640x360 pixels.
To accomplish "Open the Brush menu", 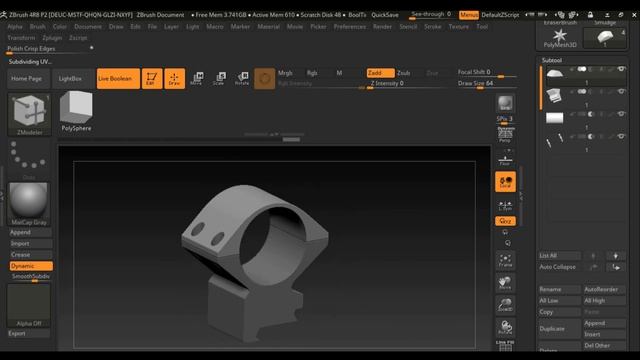I will 38,27.
